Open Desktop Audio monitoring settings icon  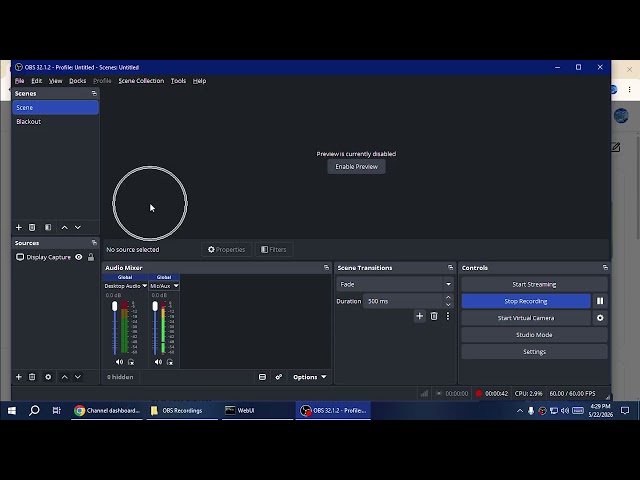131,362
